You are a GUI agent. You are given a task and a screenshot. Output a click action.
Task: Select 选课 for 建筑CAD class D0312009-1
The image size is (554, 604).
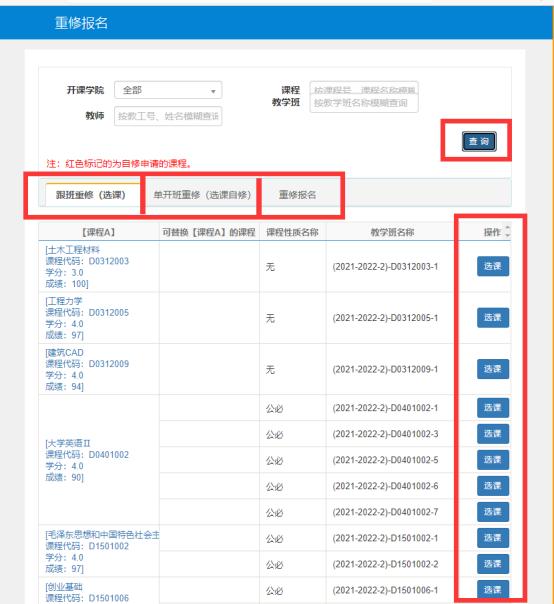tap(493, 369)
